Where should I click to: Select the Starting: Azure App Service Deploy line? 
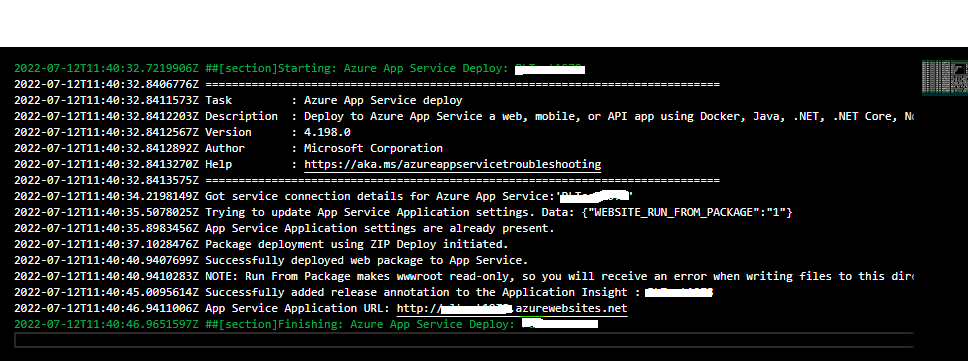click(x=299, y=68)
